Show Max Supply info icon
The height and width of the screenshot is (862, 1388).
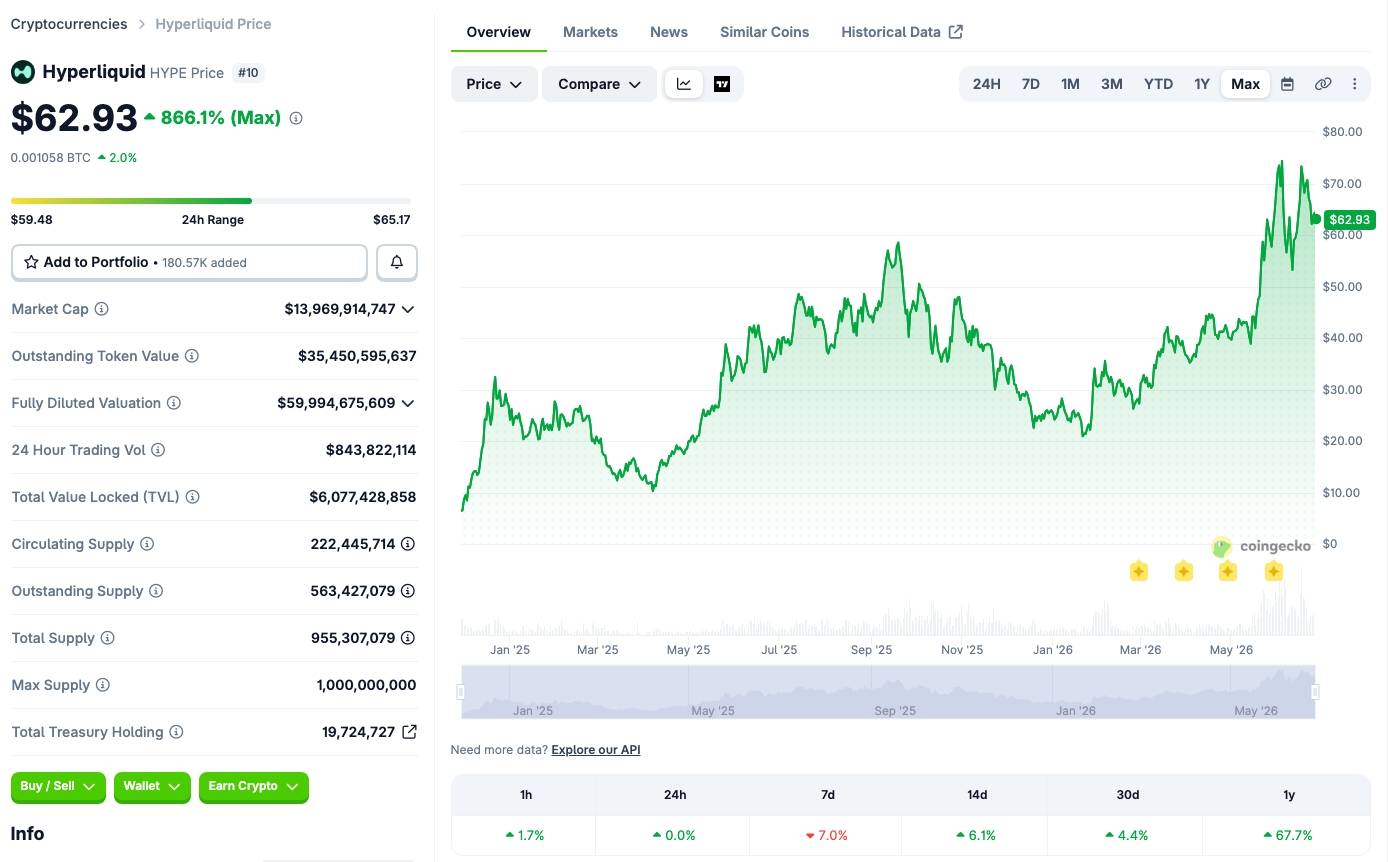coord(103,685)
